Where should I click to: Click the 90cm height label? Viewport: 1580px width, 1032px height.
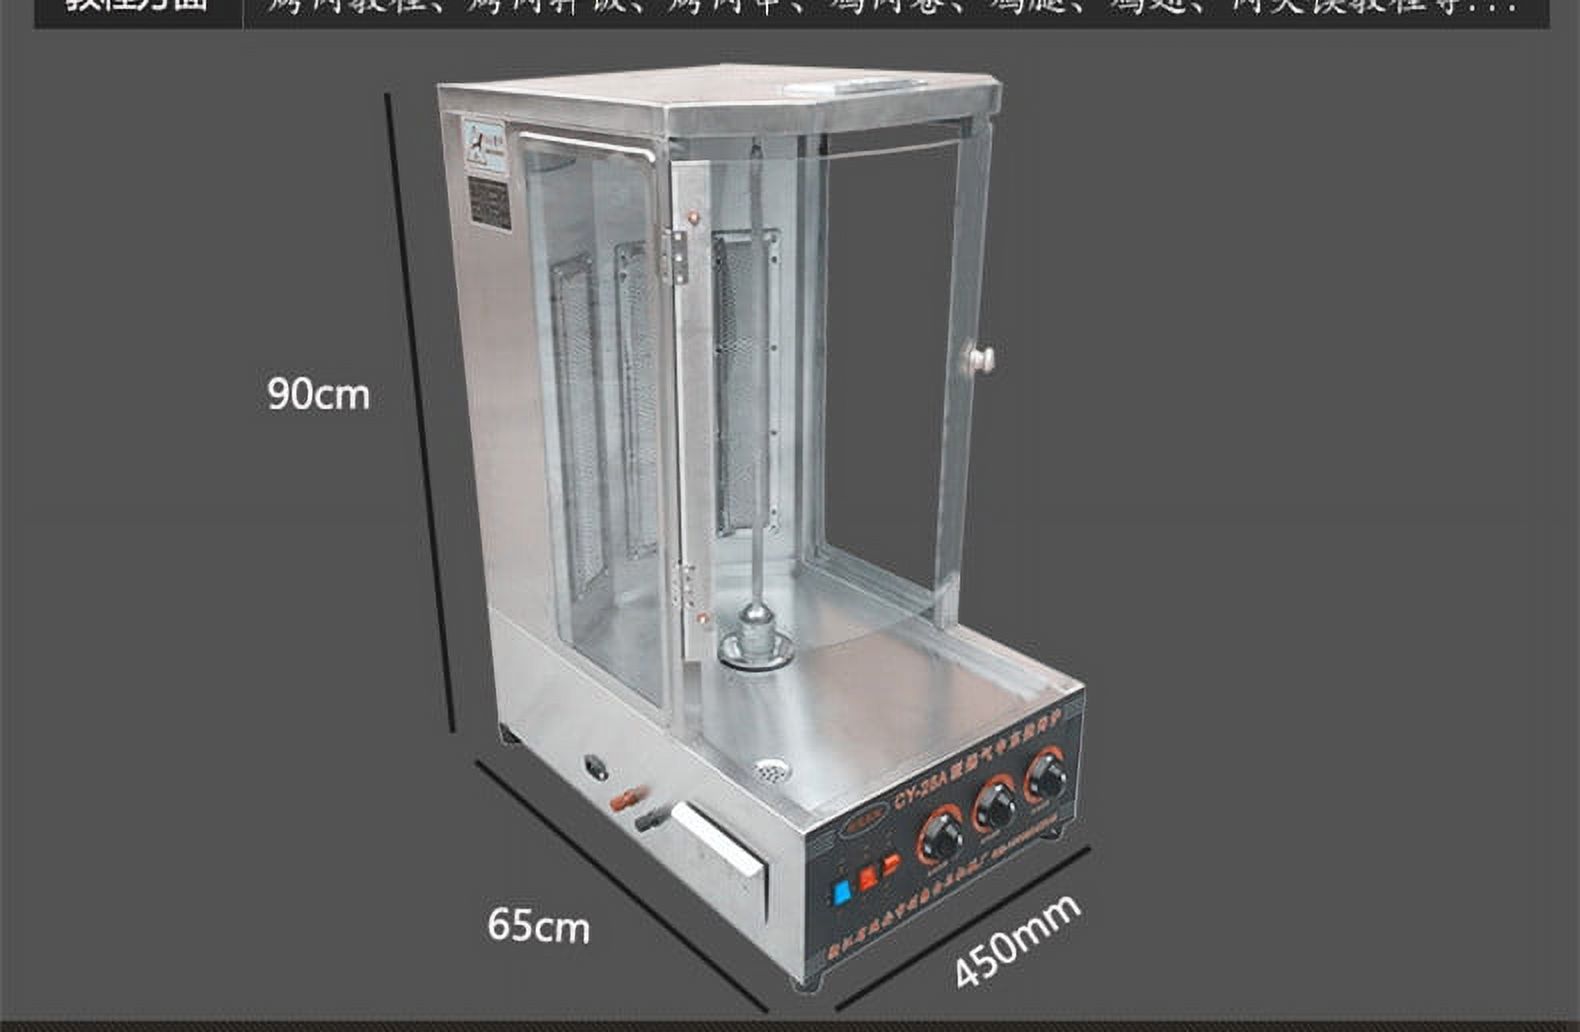point(318,394)
